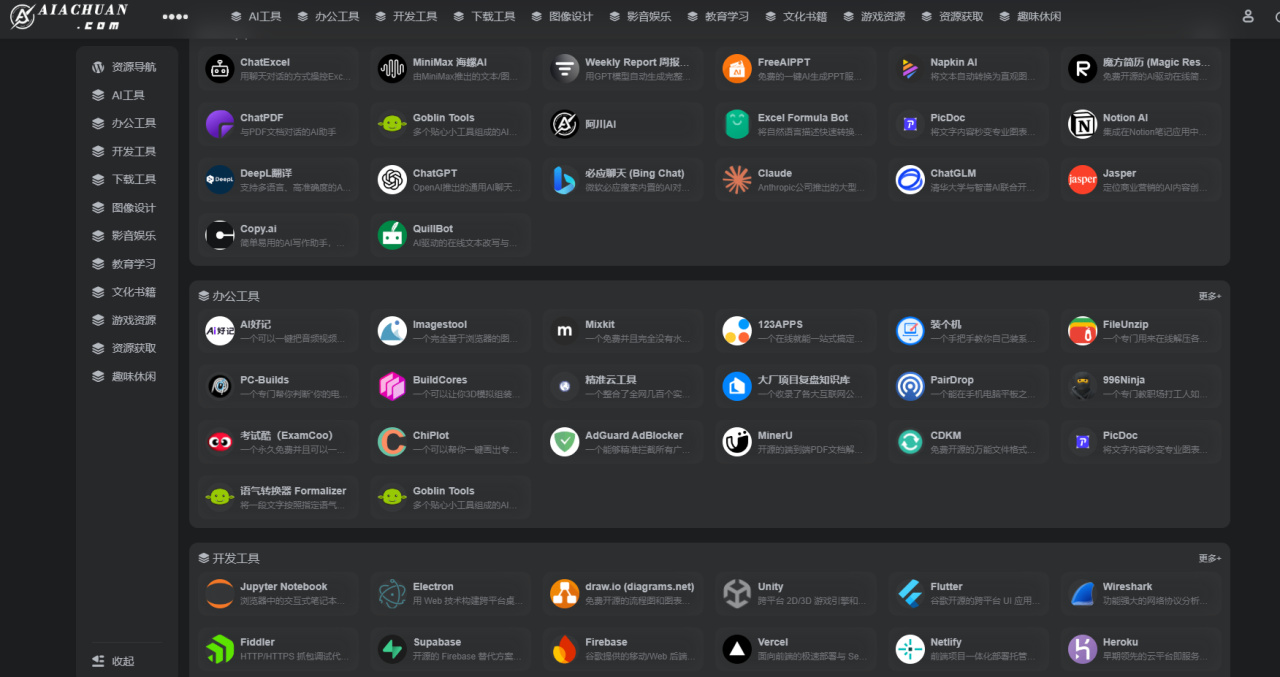
Task: Open the Bing Chat icon
Action: tap(565, 180)
